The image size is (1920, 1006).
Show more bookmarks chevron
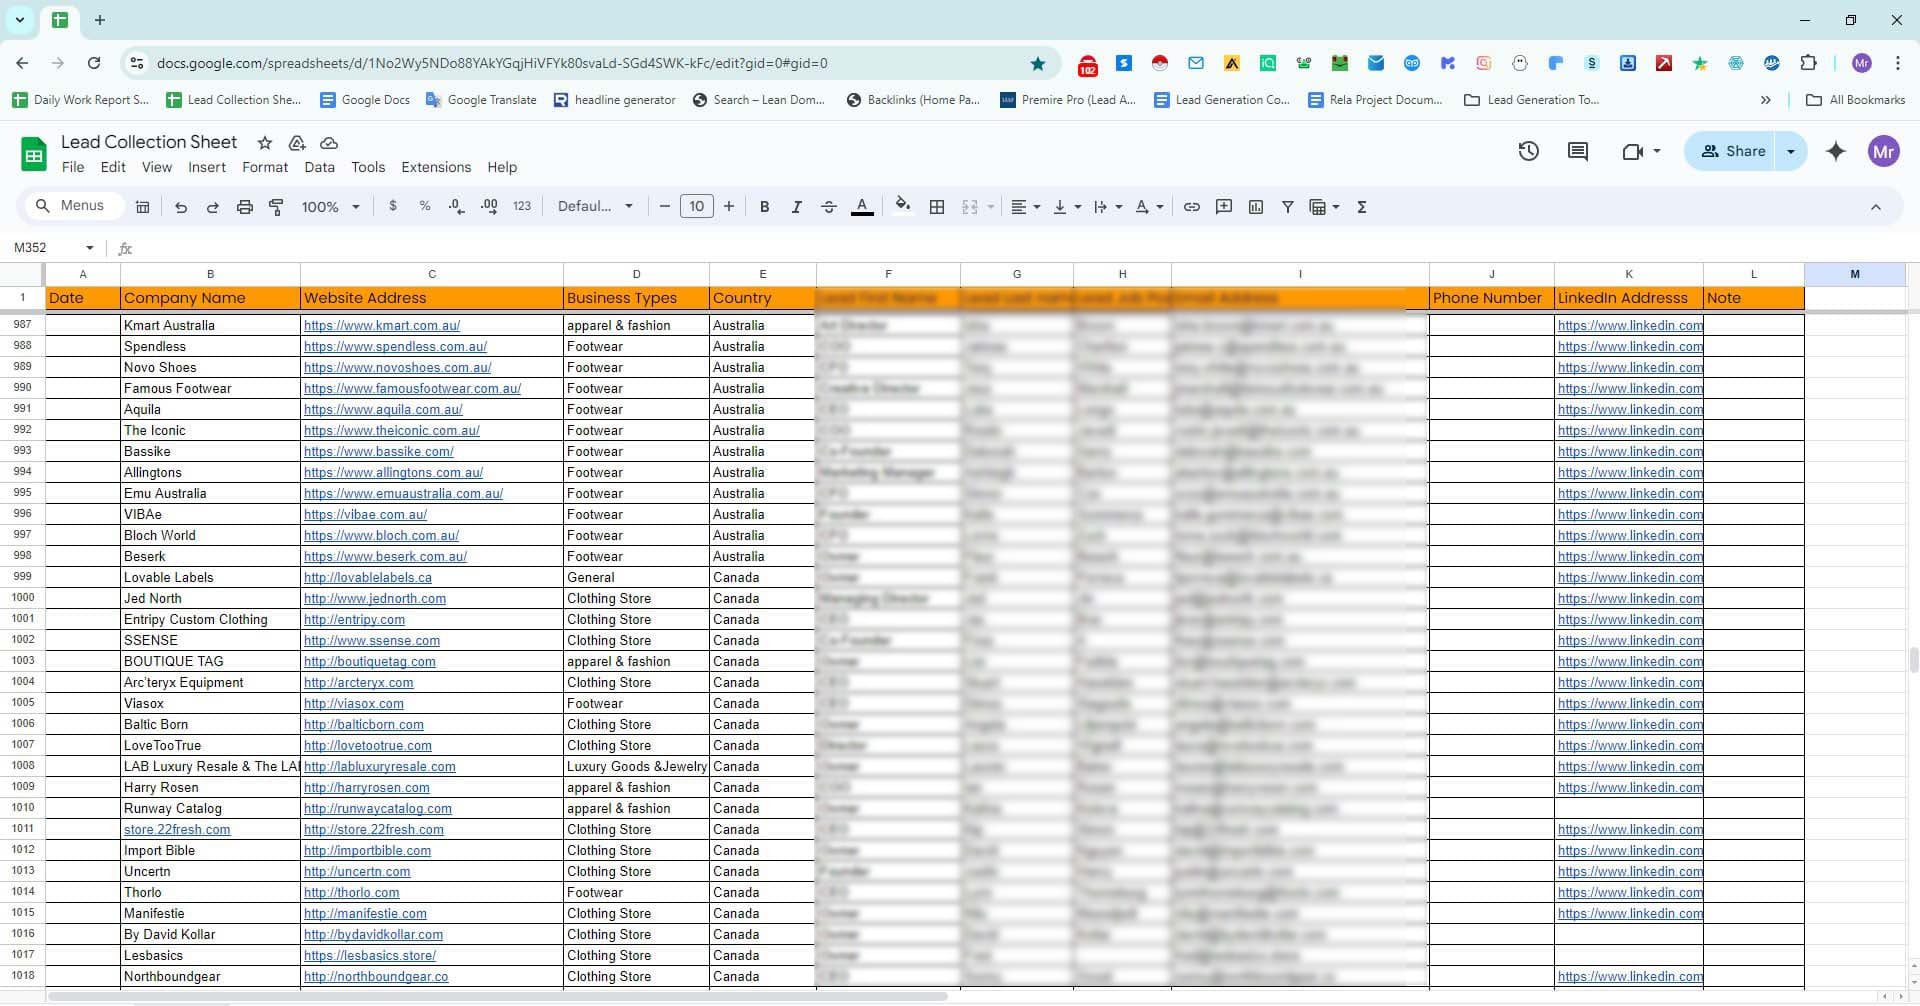pyautogui.click(x=1766, y=100)
